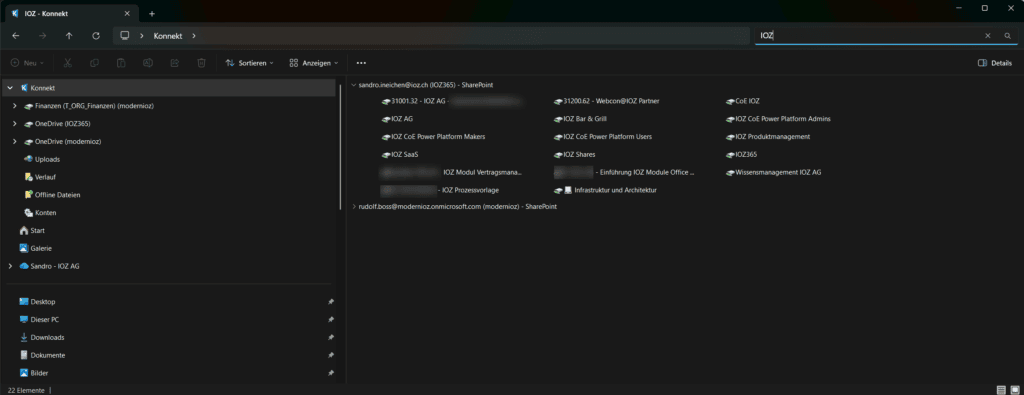Select Wissensmanagement IOZ AG site
The image size is (1024, 395).
pos(773,173)
